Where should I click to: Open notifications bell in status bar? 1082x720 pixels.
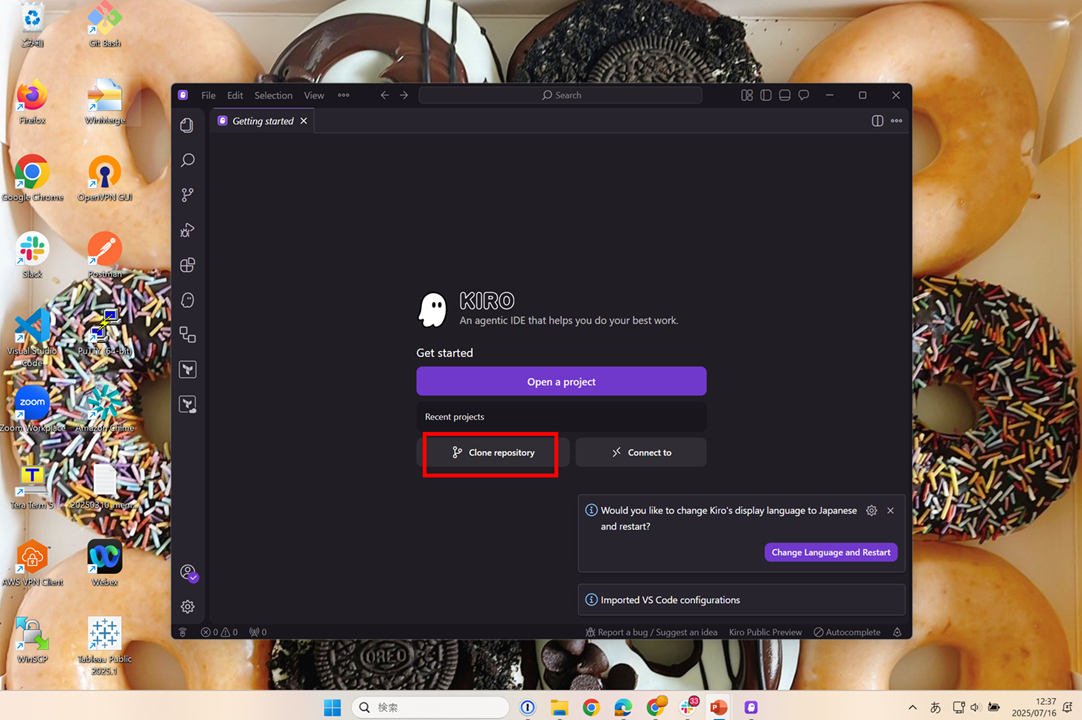click(x=897, y=632)
